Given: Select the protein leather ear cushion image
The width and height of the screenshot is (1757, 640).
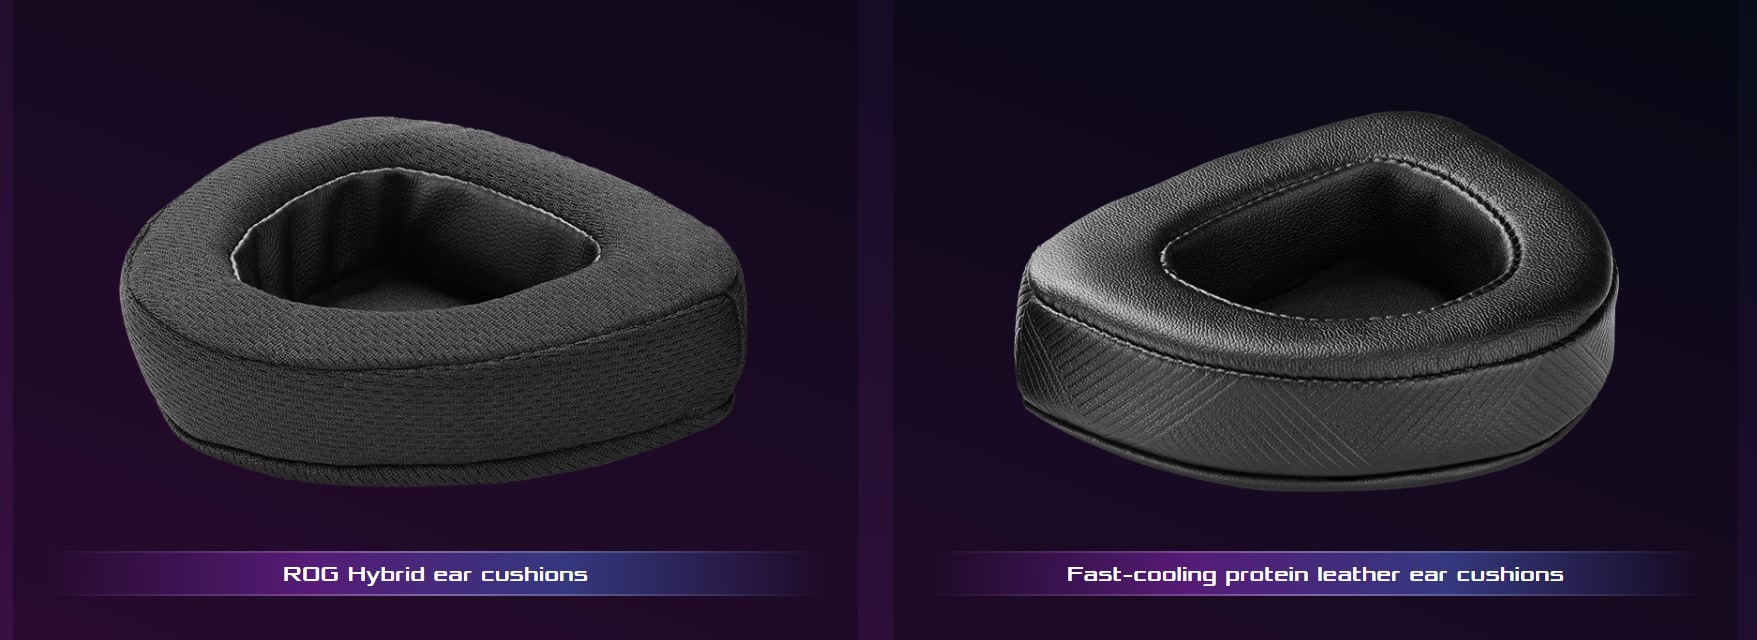Looking at the screenshot, I should point(1316,302).
